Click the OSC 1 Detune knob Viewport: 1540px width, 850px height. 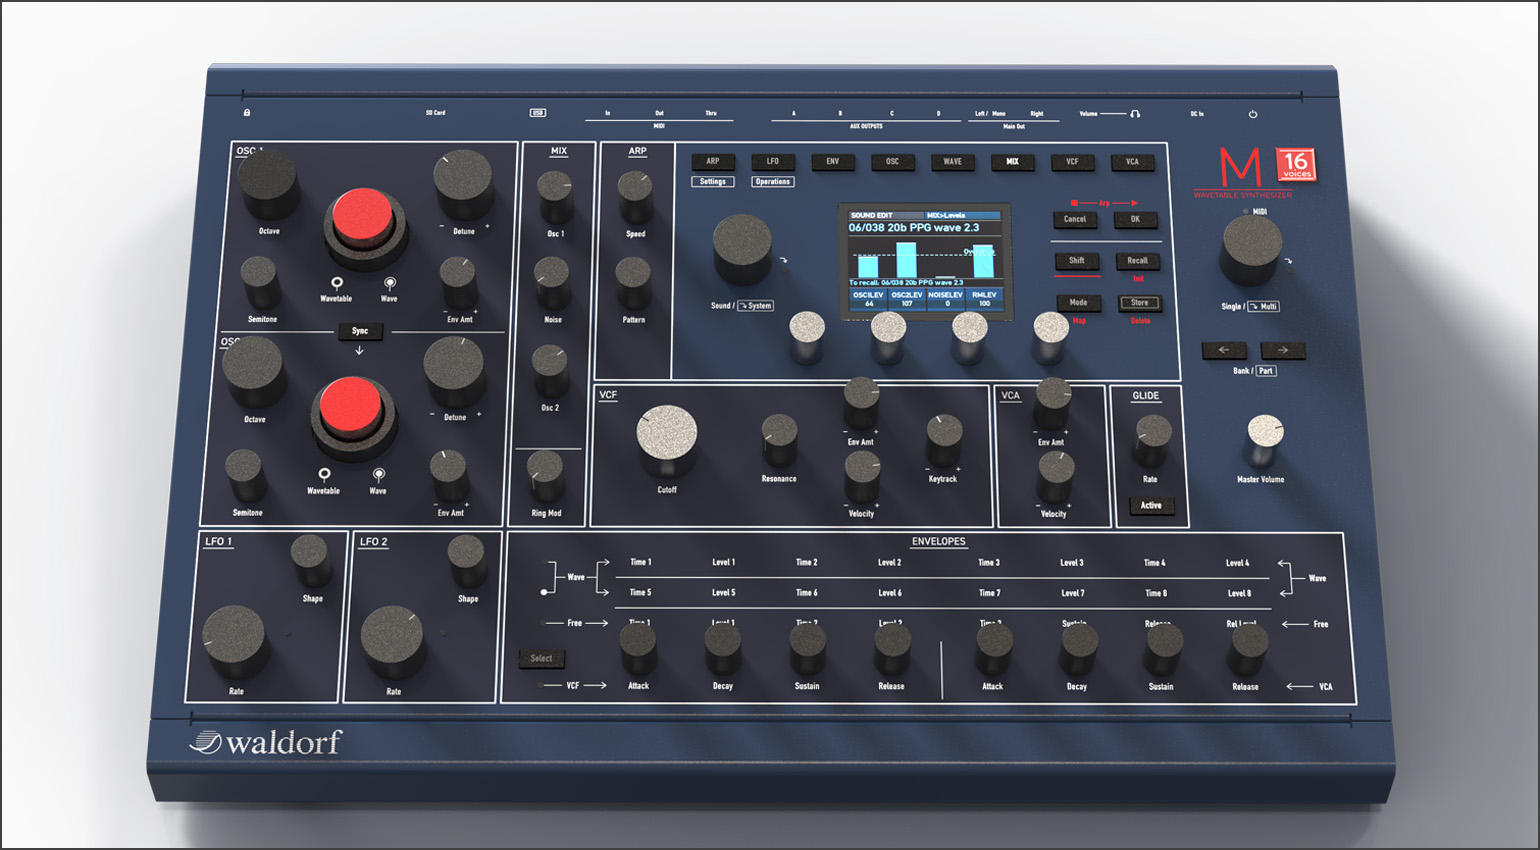[x=462, y=184]
